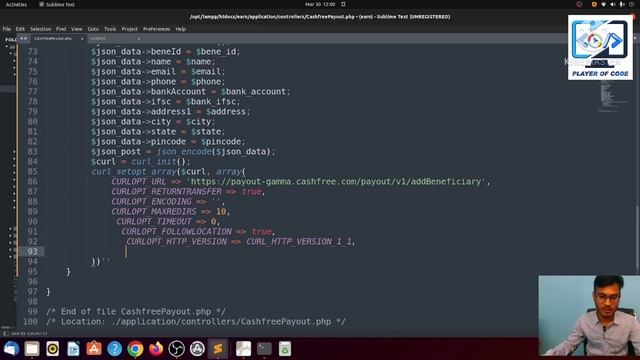The width and height of the screenshot is (640, 360).
Task: Click $bank_account variable on line 77
Action: point(253,91)
